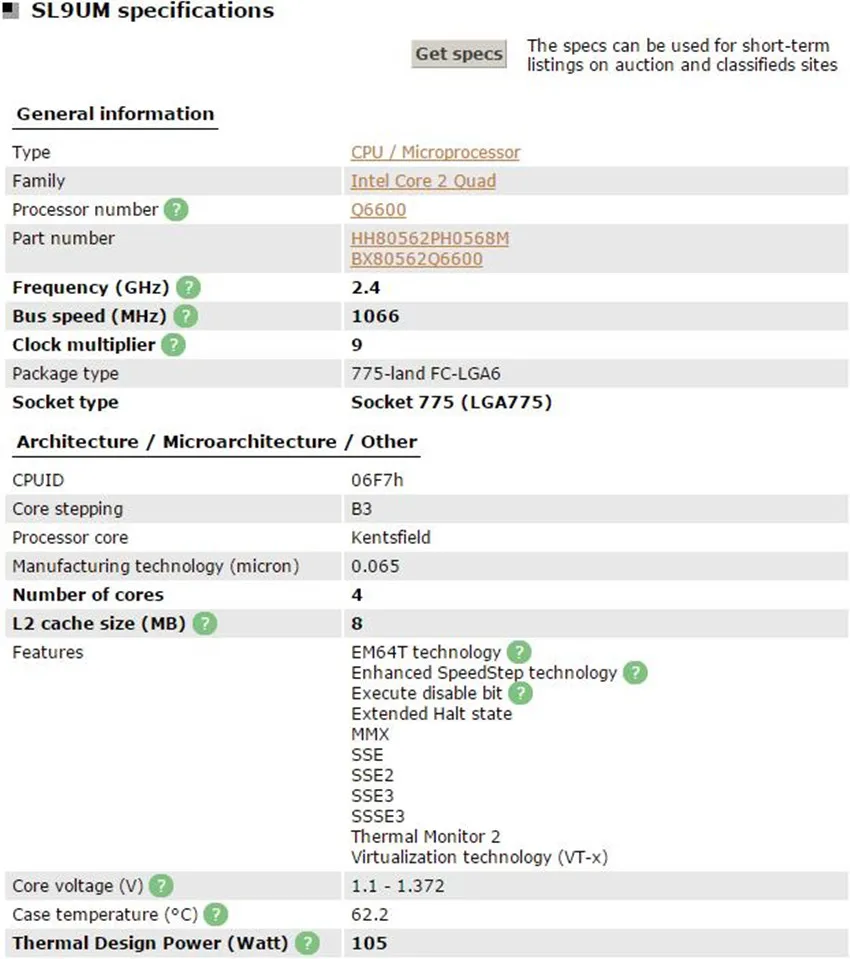Open help icon beside Frequency (GHz)

tap(188, 287)
